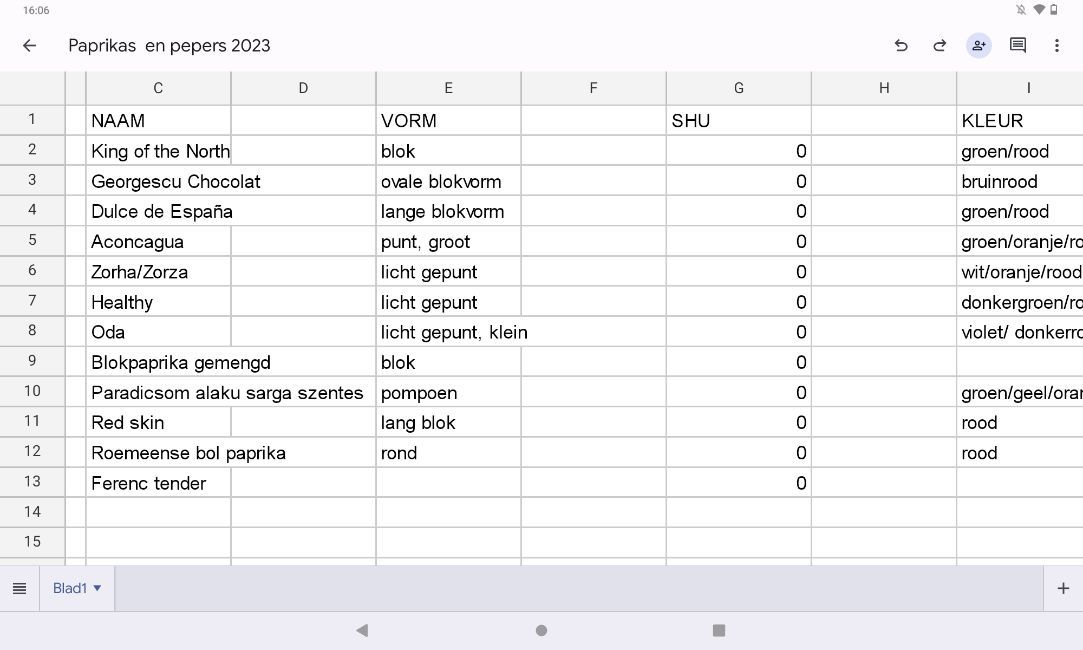Open the comments icon
1083x650 pixels.
point(1018,45)
